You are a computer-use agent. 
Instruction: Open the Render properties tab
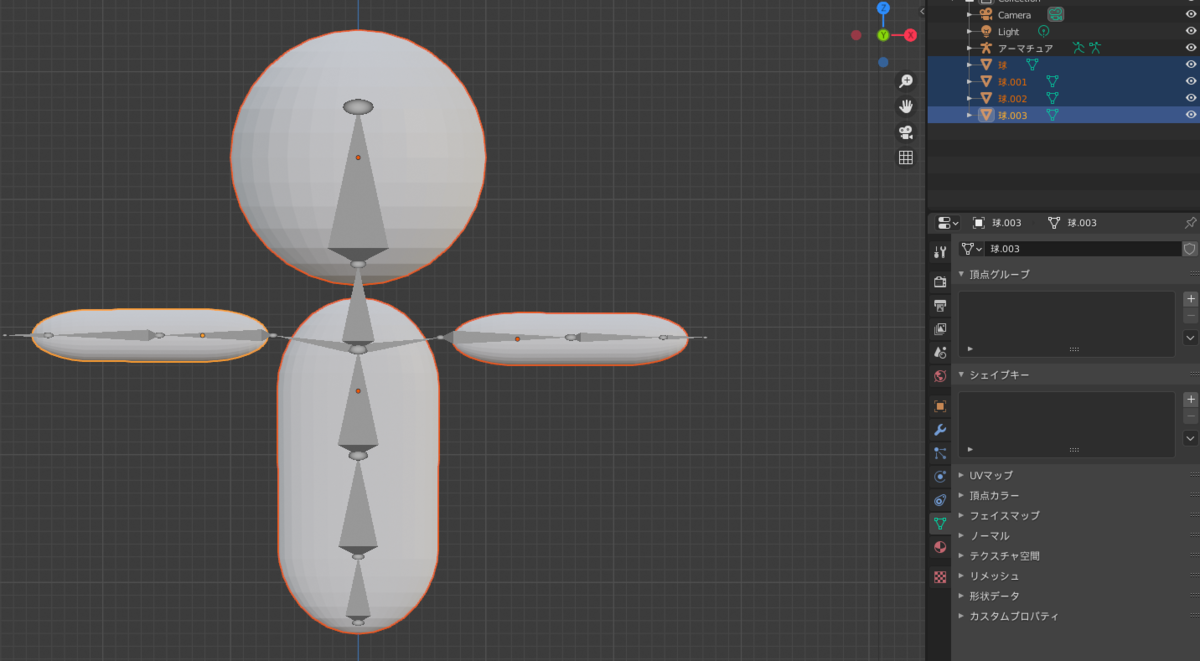click(x=939, y=282)
